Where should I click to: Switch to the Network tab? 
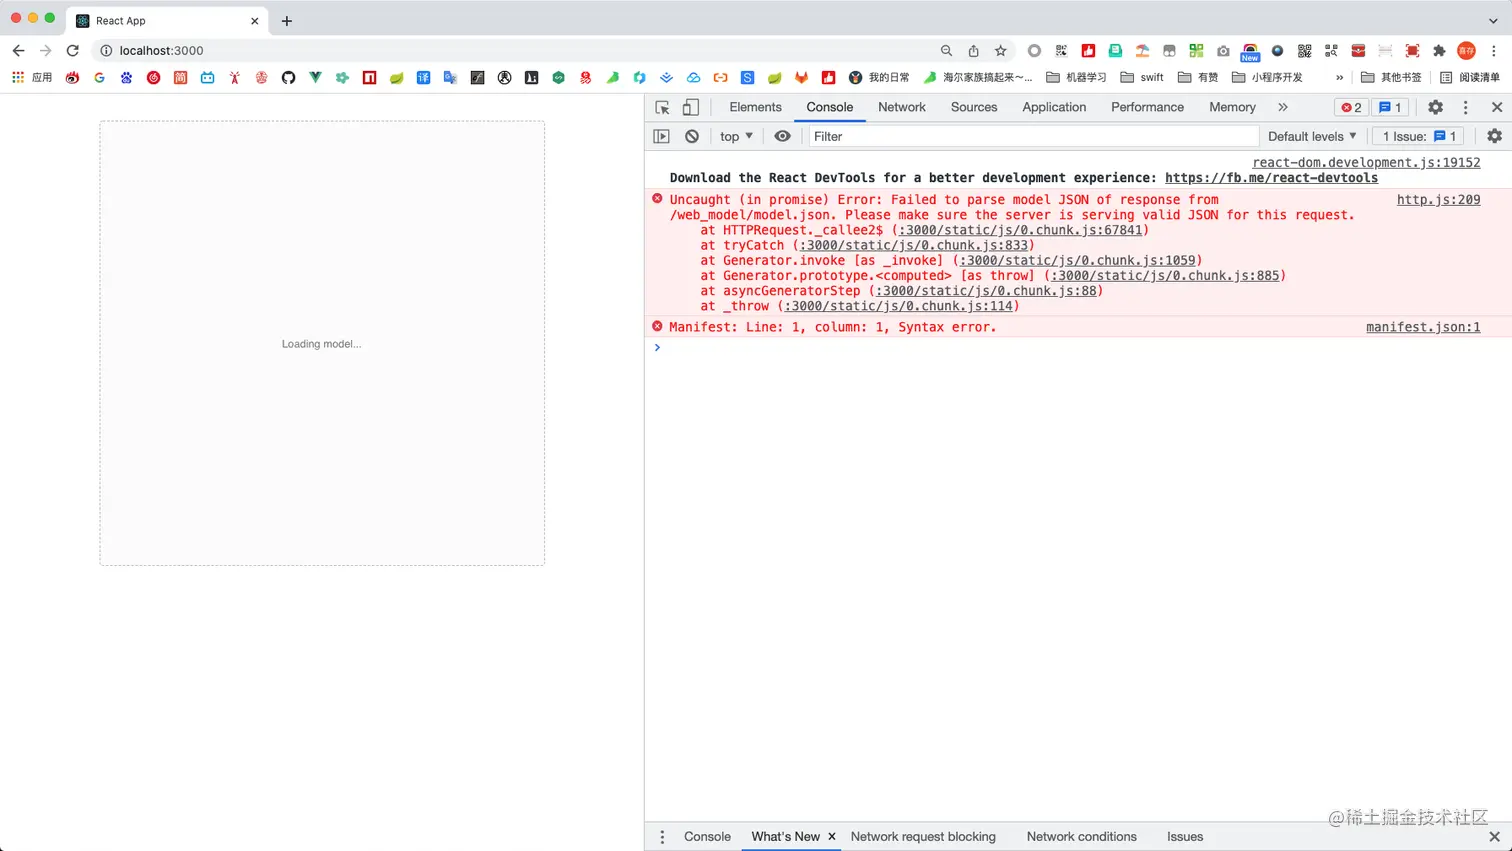(901, 107)
